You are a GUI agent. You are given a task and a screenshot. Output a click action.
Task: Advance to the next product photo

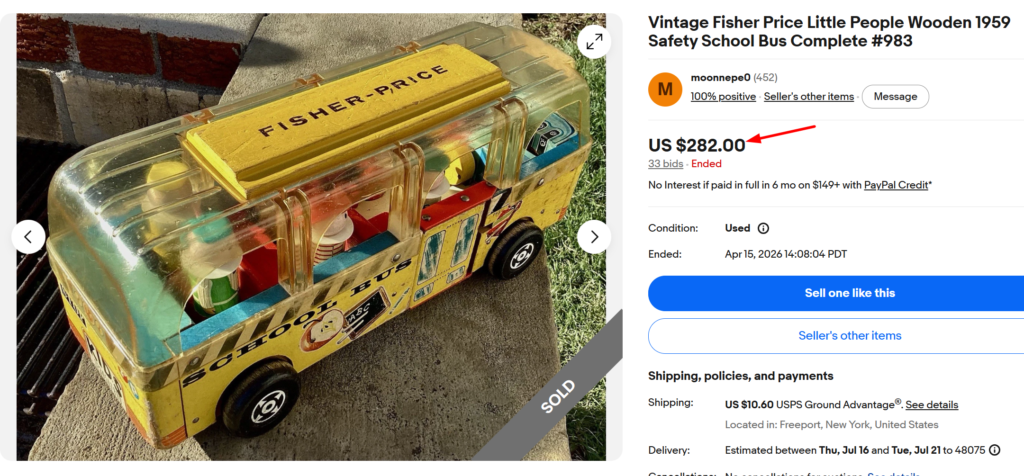(594, 237)
